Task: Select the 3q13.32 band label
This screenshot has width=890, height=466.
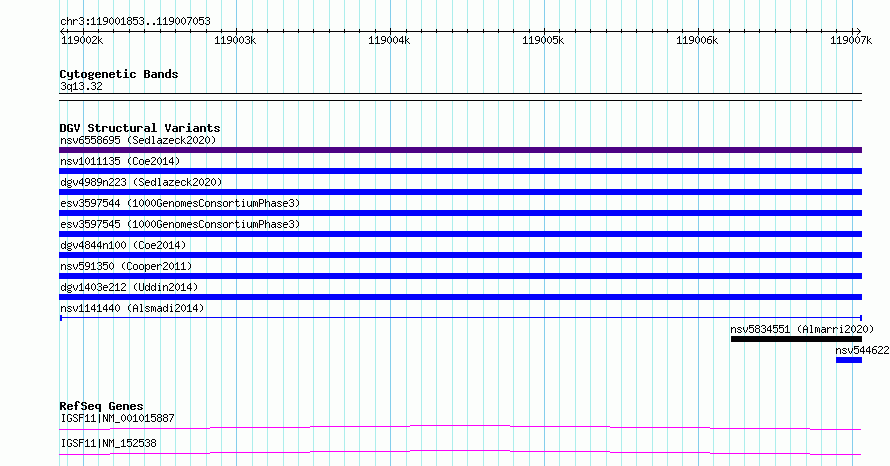Action: (81, 86)
